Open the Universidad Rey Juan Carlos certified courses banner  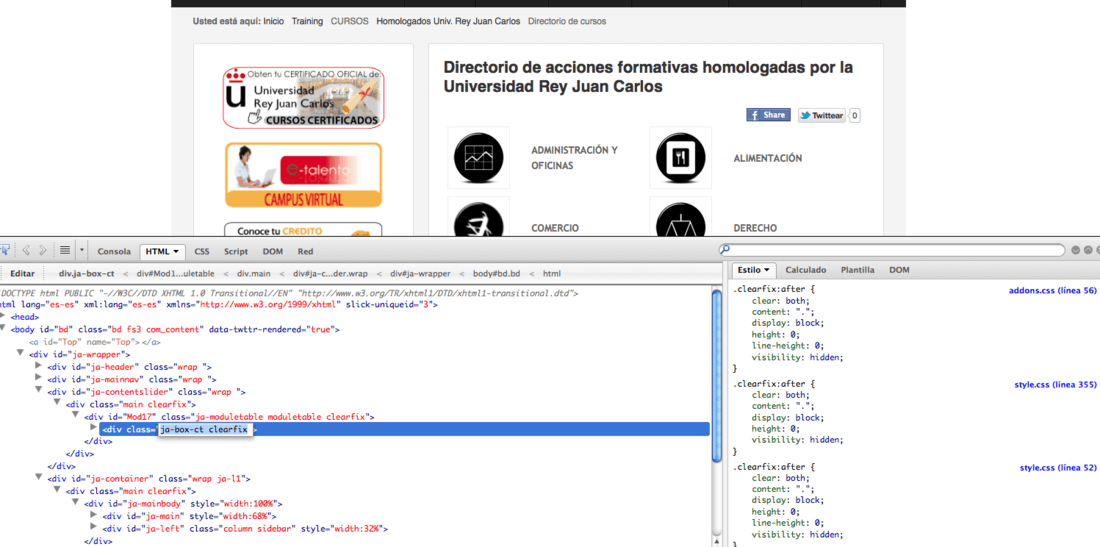pos(304,97)
